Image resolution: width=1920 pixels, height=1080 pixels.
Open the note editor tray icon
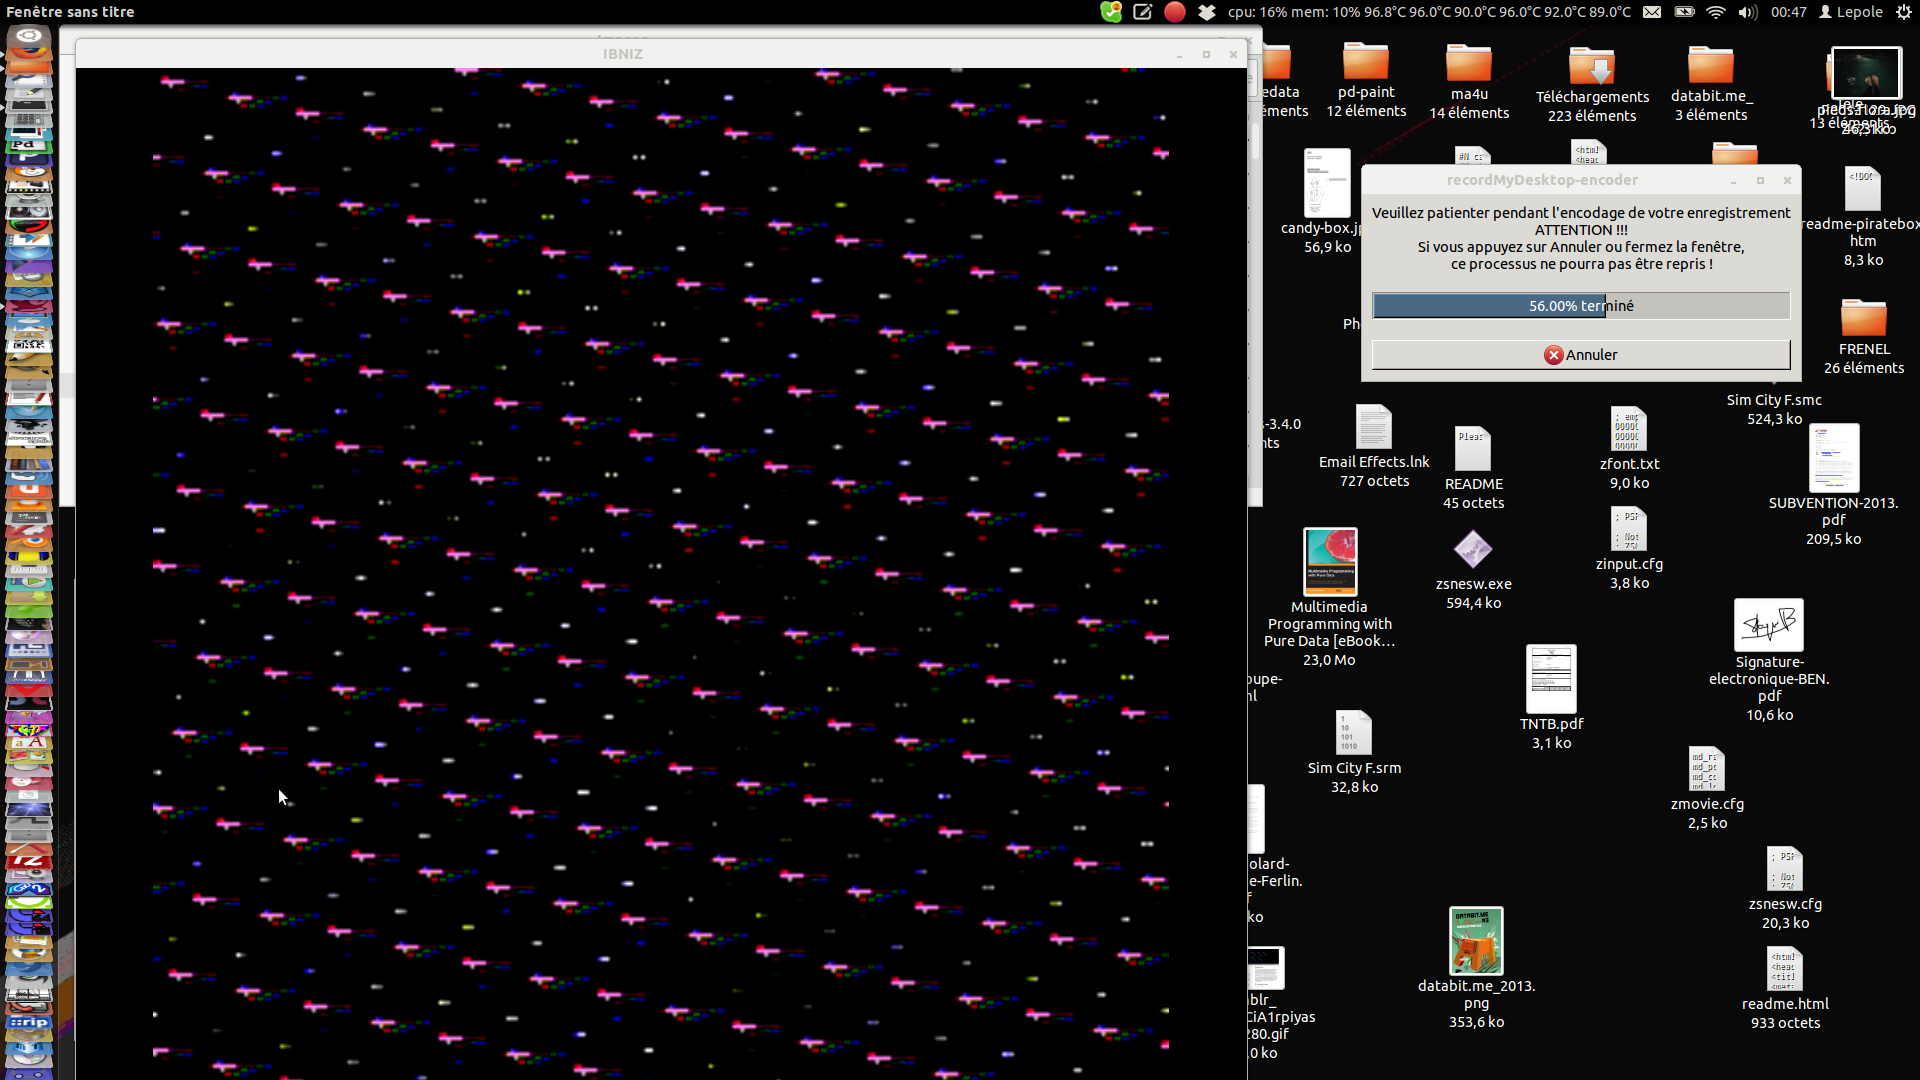pyautogui.click(x=1143, y=12)
